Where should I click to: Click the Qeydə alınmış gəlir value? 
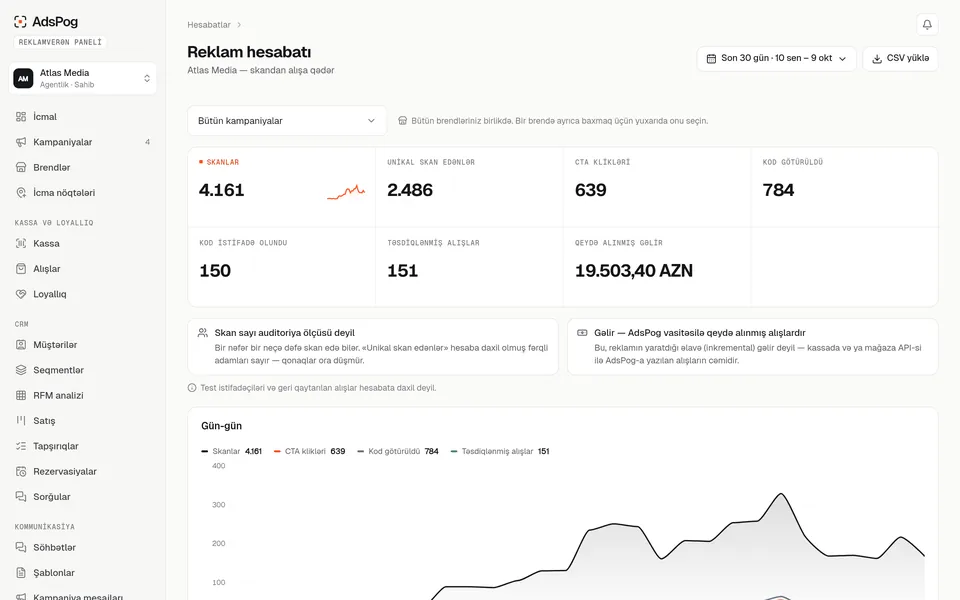coord(634,271)
